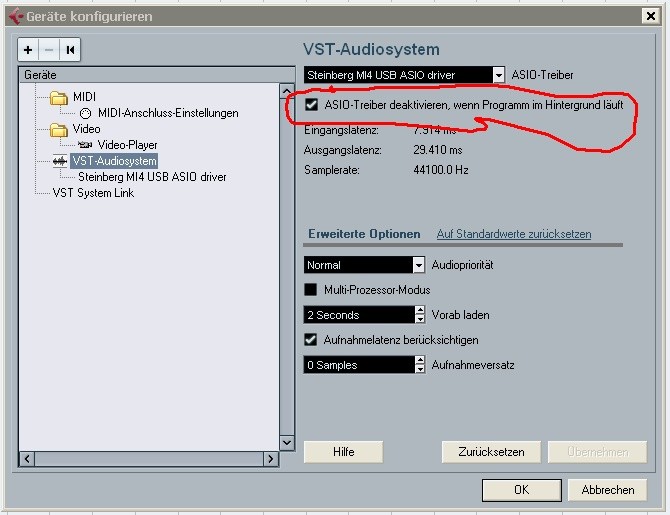This screenshot has height=515, width=670.
Task: Click the 2 Seconds Vorab laden field
Action: (x=359, y=315)
